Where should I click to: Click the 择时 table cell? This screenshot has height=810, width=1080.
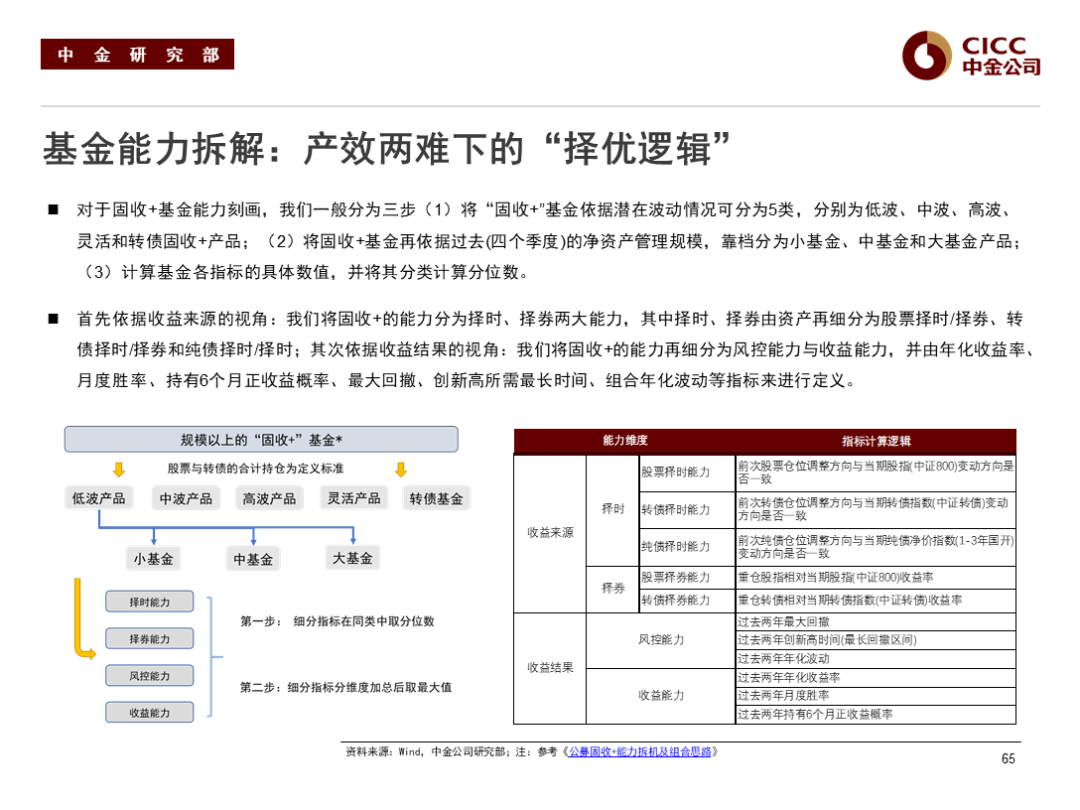coord(612,509)
